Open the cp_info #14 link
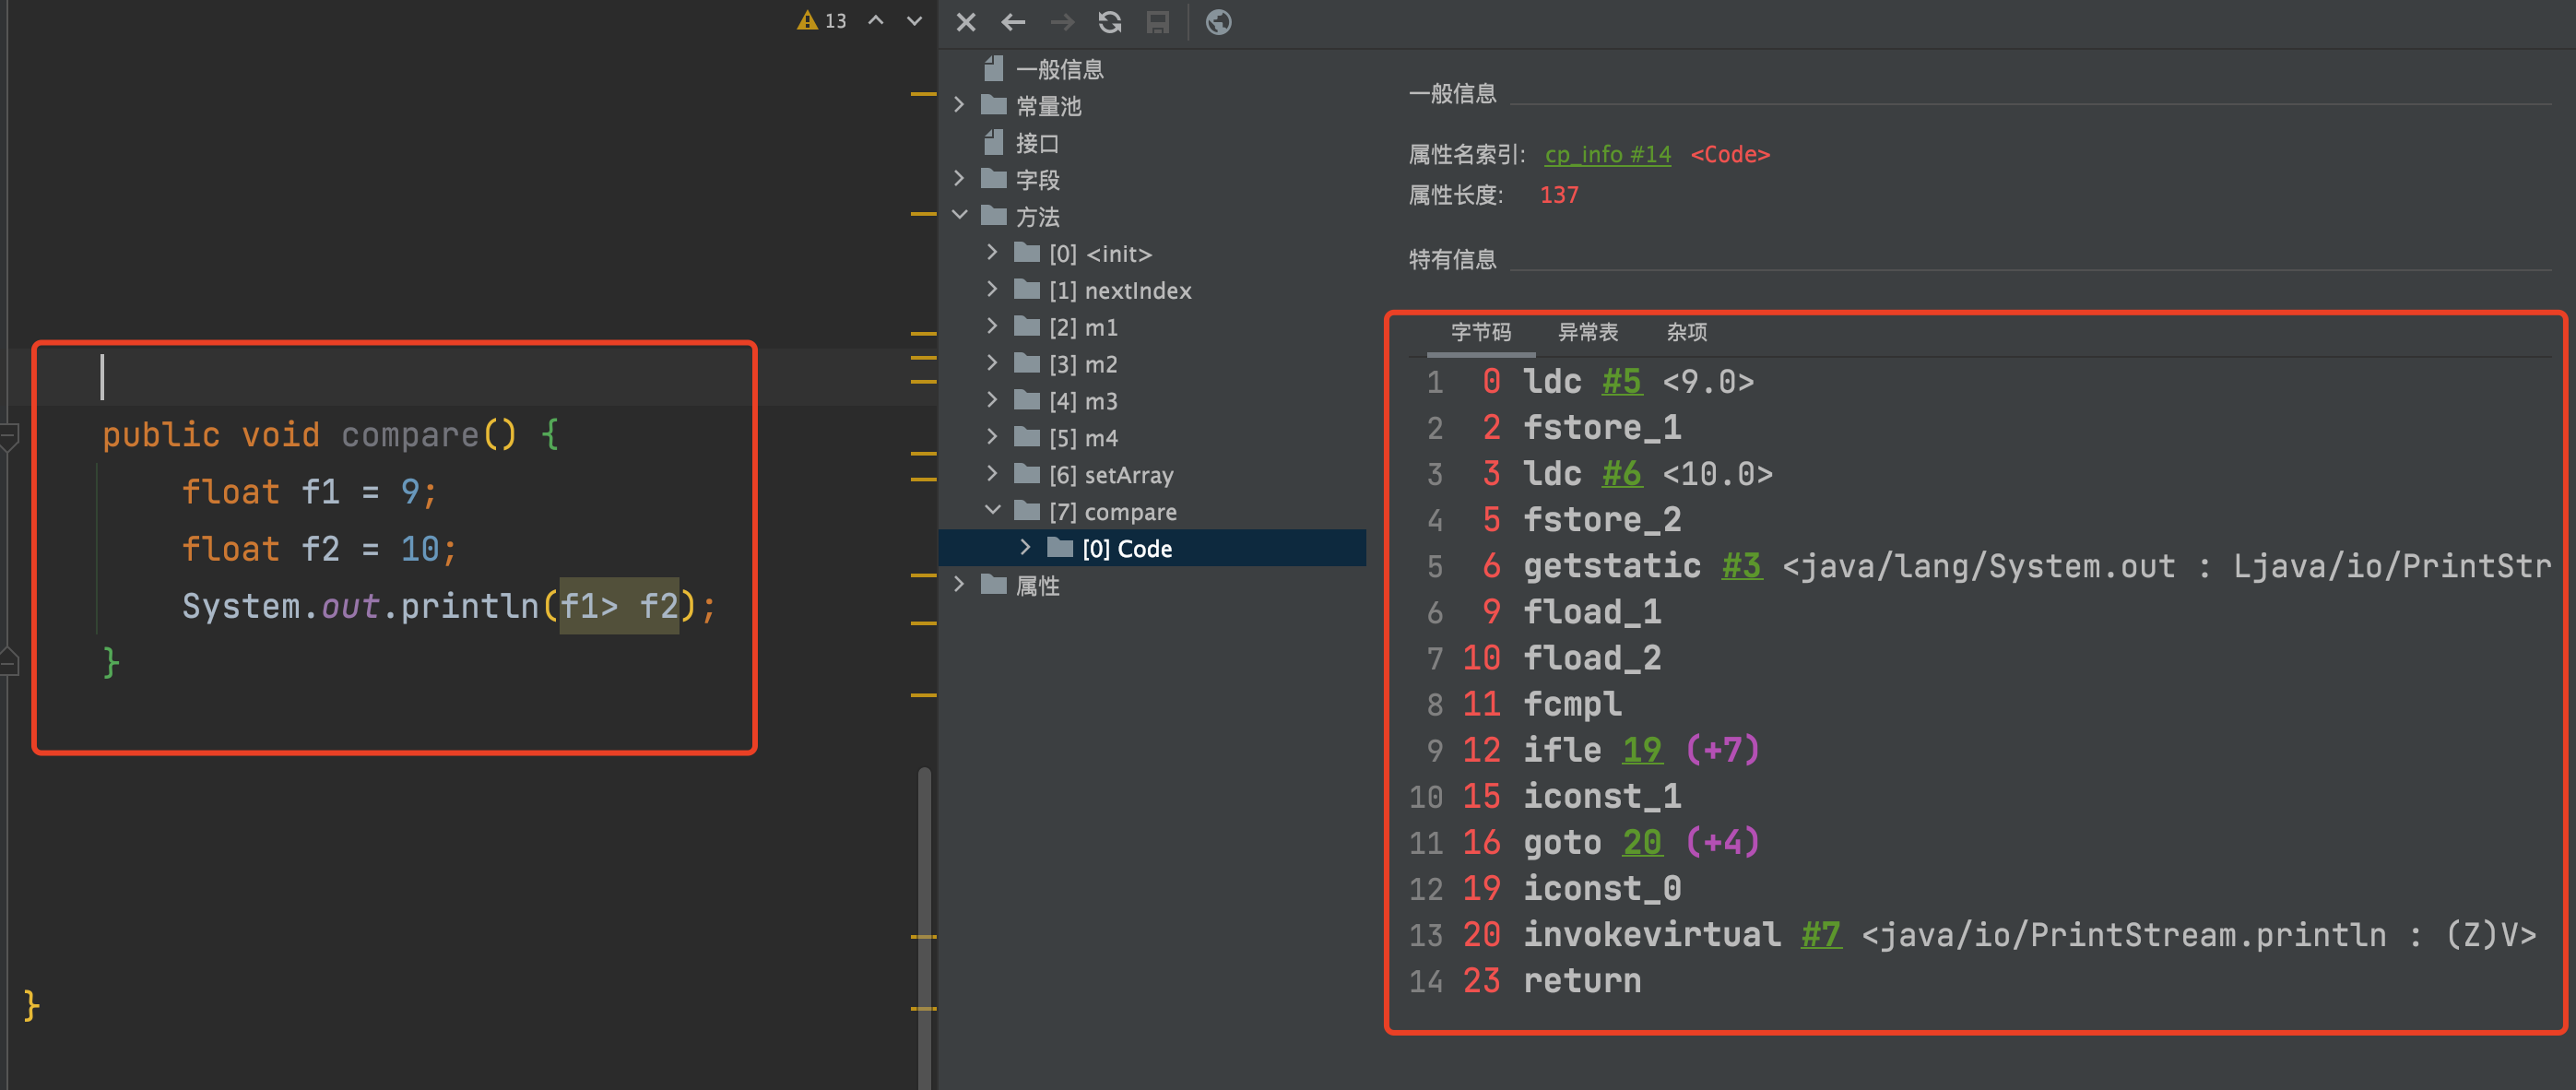The height and width of the screenshot is (1090, 2576). (1607, 155)
